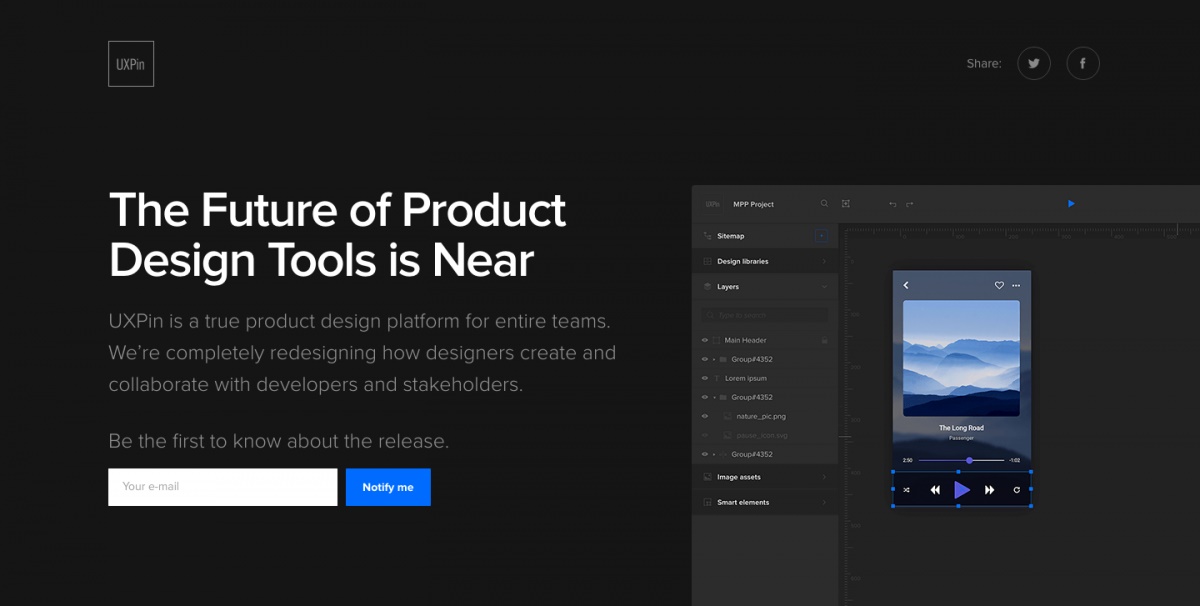Collapse the Layers section chevron
Screen dimensions: 1200x606
click(x=823, y=286)
